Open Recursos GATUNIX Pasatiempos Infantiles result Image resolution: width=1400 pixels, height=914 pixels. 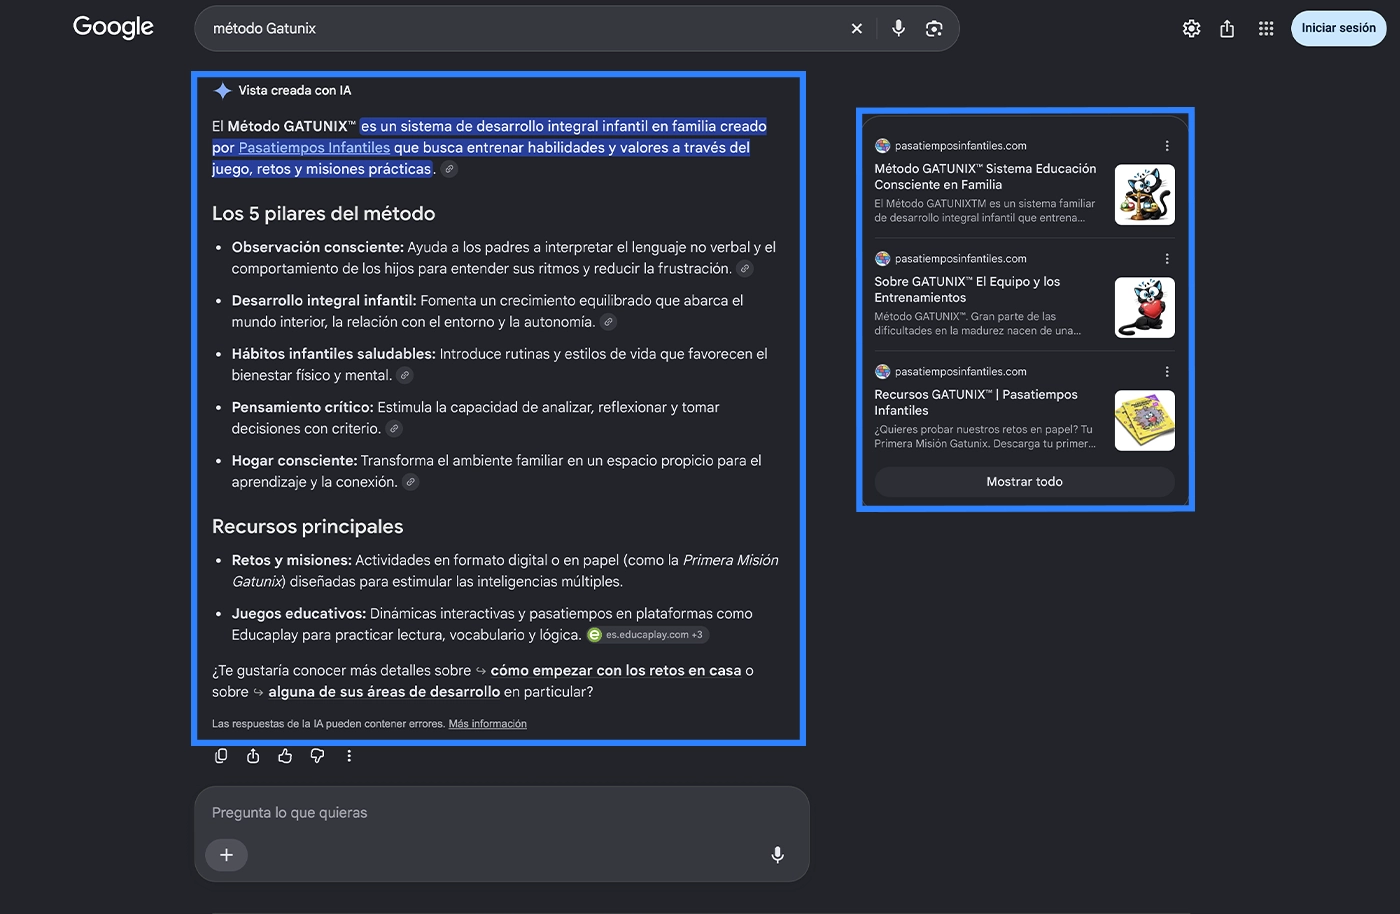click(976, 403)
